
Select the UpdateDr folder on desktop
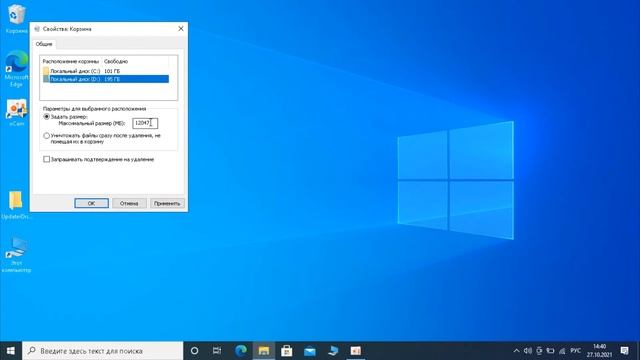[x=16, y=205]
